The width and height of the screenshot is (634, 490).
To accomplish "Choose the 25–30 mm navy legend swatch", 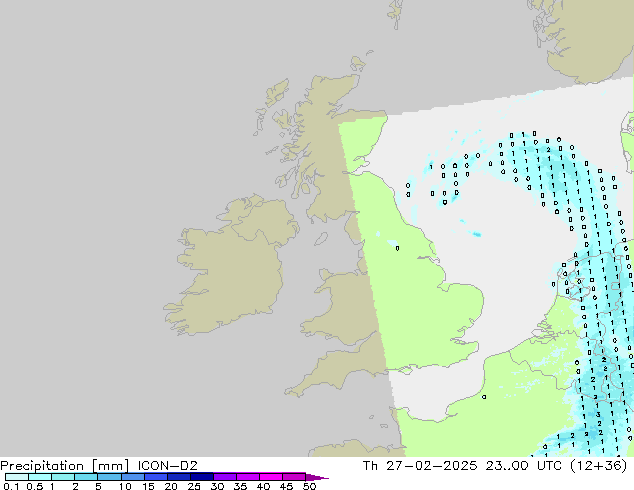I will (x=201, y=477).
